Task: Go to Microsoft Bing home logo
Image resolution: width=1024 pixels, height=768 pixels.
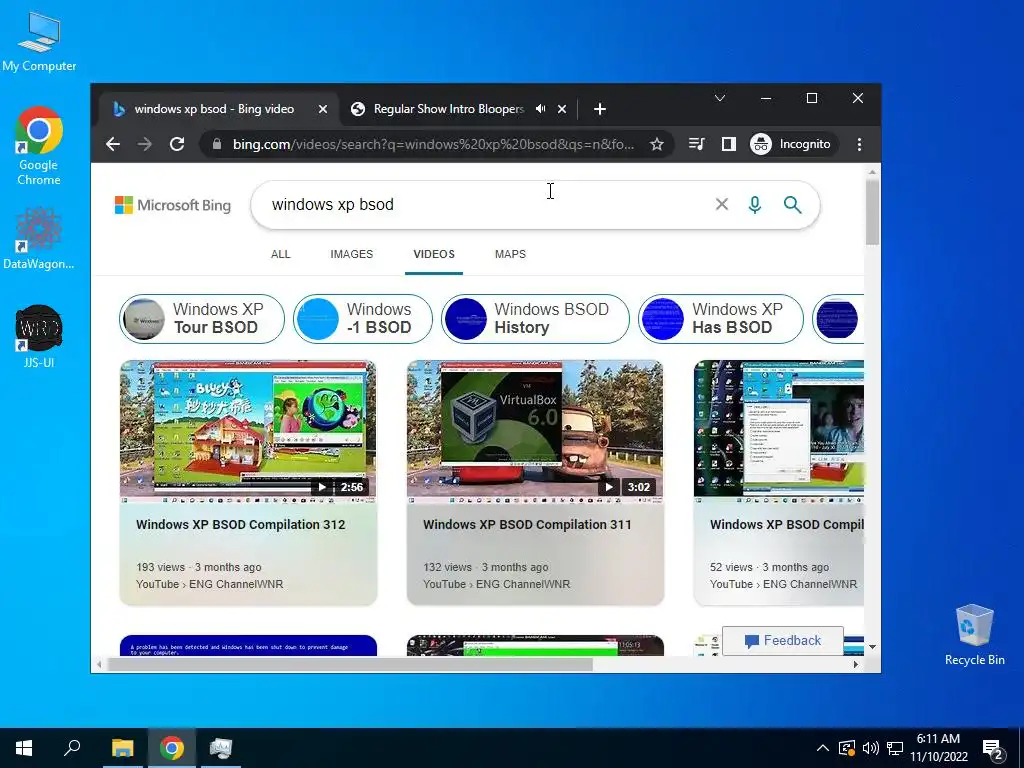Action: pyautogui.click(x=173, y=205)
